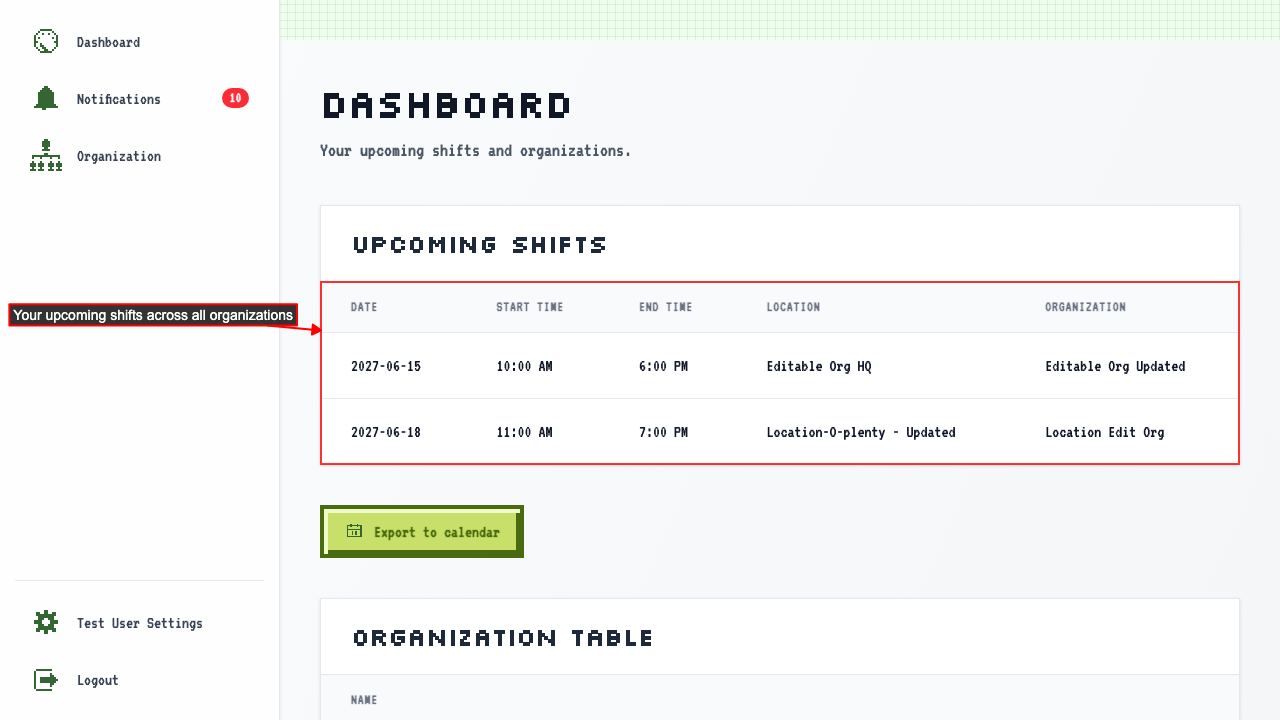1280x720 pixels.
Task: Select Logout text link
Action: coord(98,680)
